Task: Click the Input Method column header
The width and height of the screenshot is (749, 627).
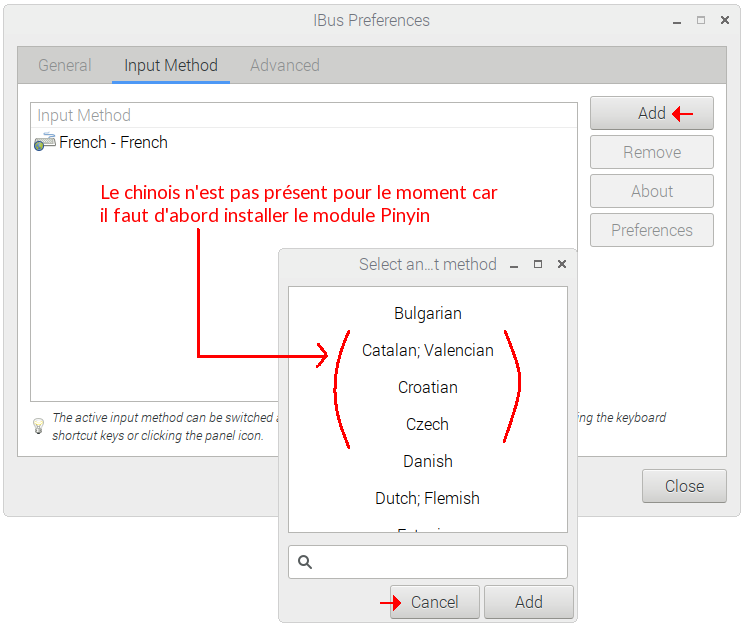Action: [x=304, y=116]
